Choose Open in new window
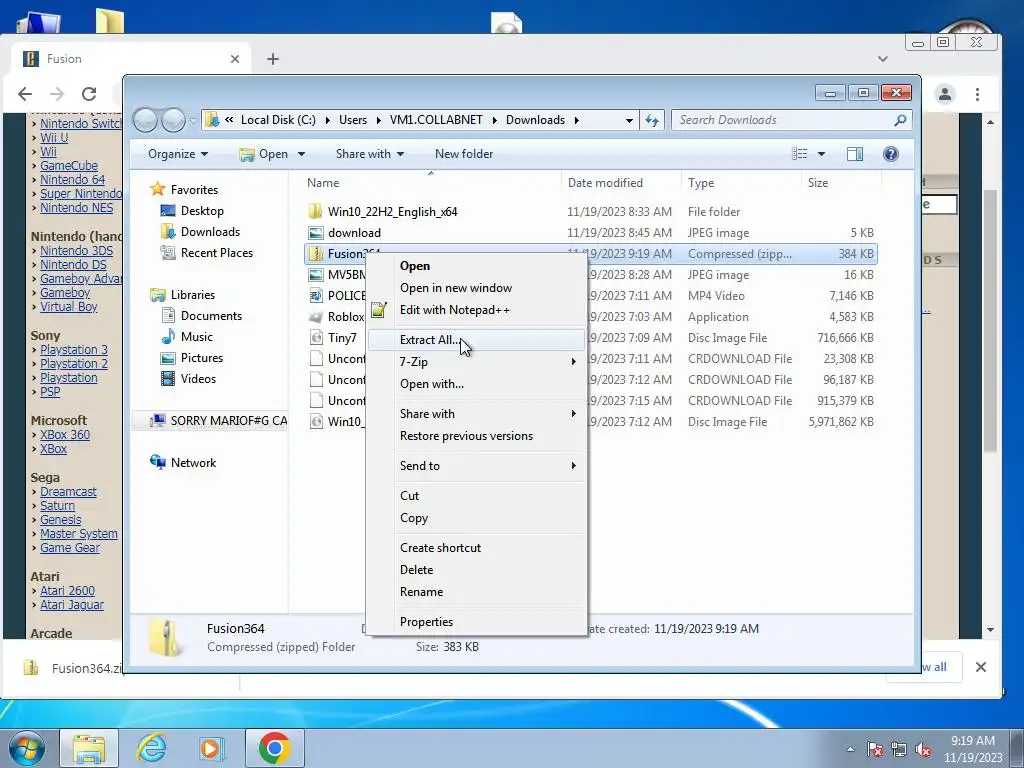This screenshot has width=1024, height=768. pyautogui.click(x=477, y=288)
